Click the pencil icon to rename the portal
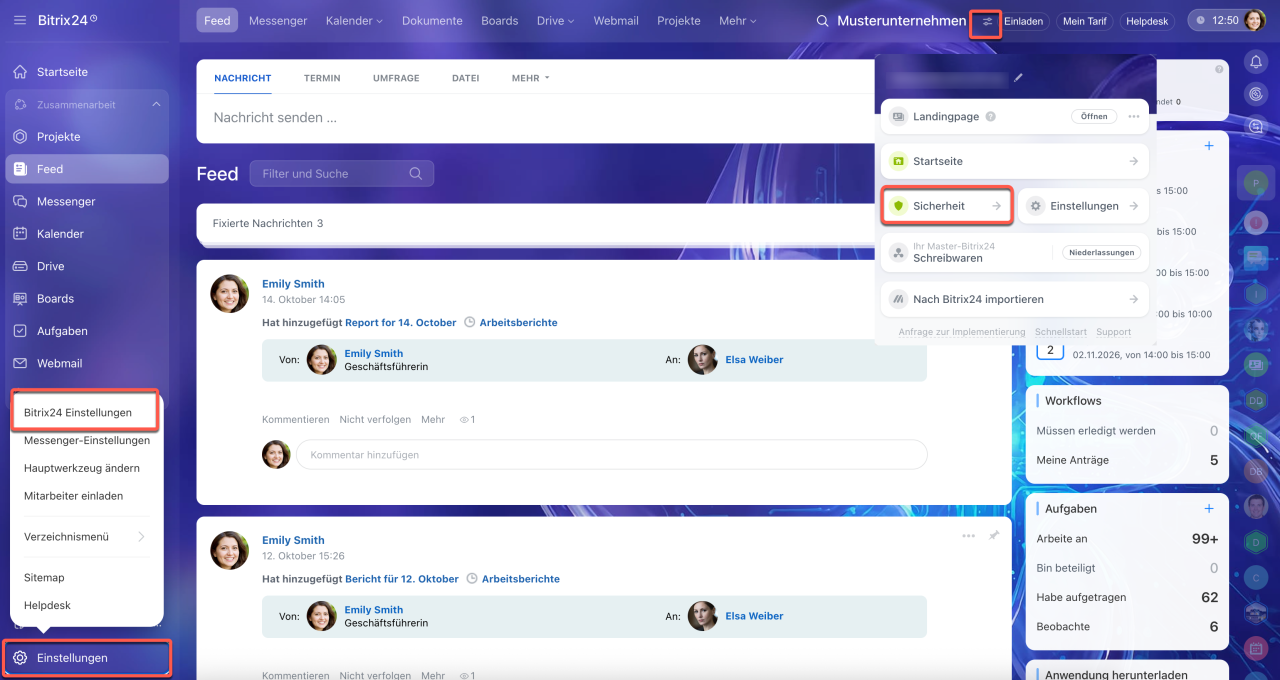 [x=1018, y=77]
